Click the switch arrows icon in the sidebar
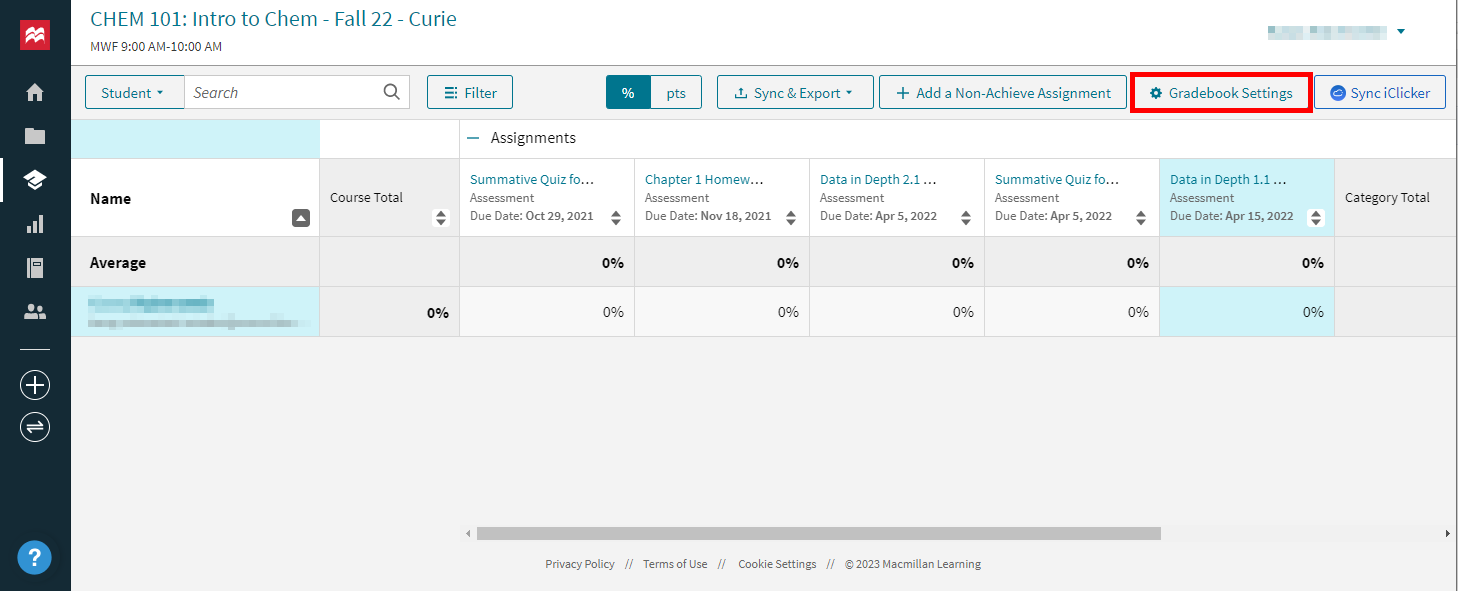 point(34,427)
